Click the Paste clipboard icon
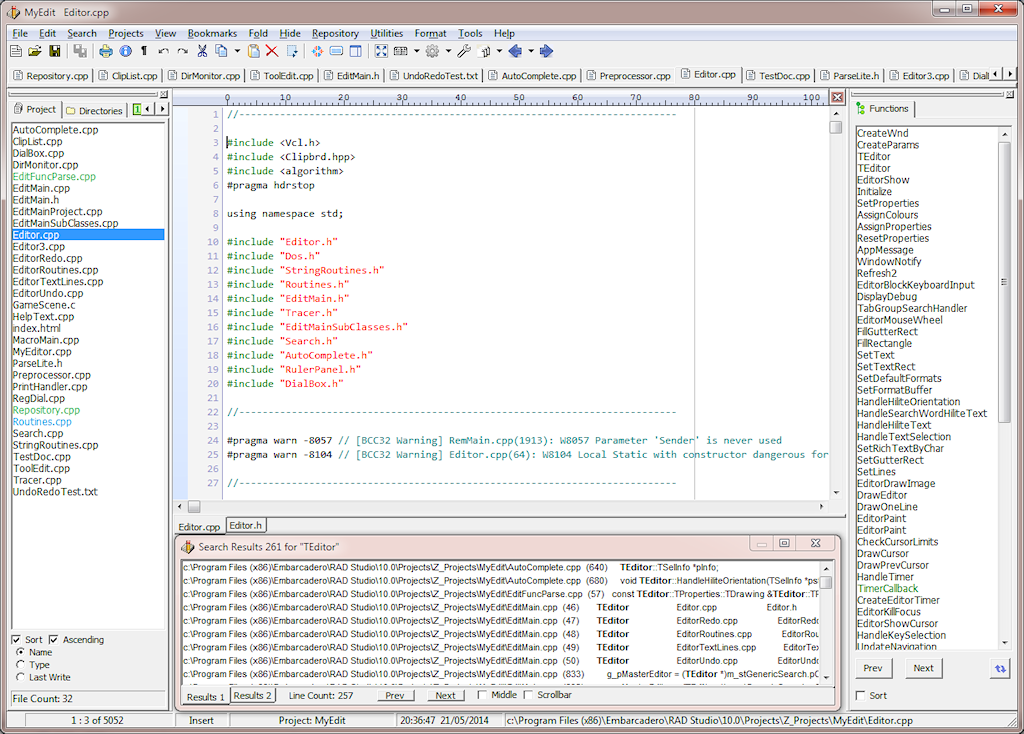Image resolution: width=1024 pixels, height=734 pixels. pyautogui.click(x=254, y=51)
